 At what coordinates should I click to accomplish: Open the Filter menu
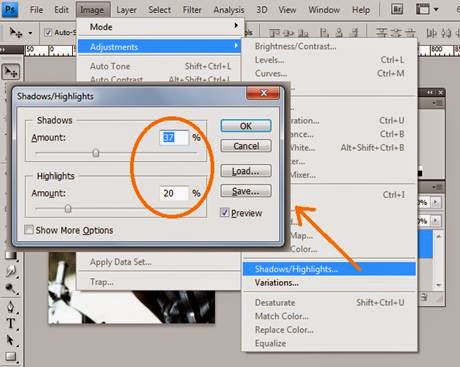click(x=192, y=10)
